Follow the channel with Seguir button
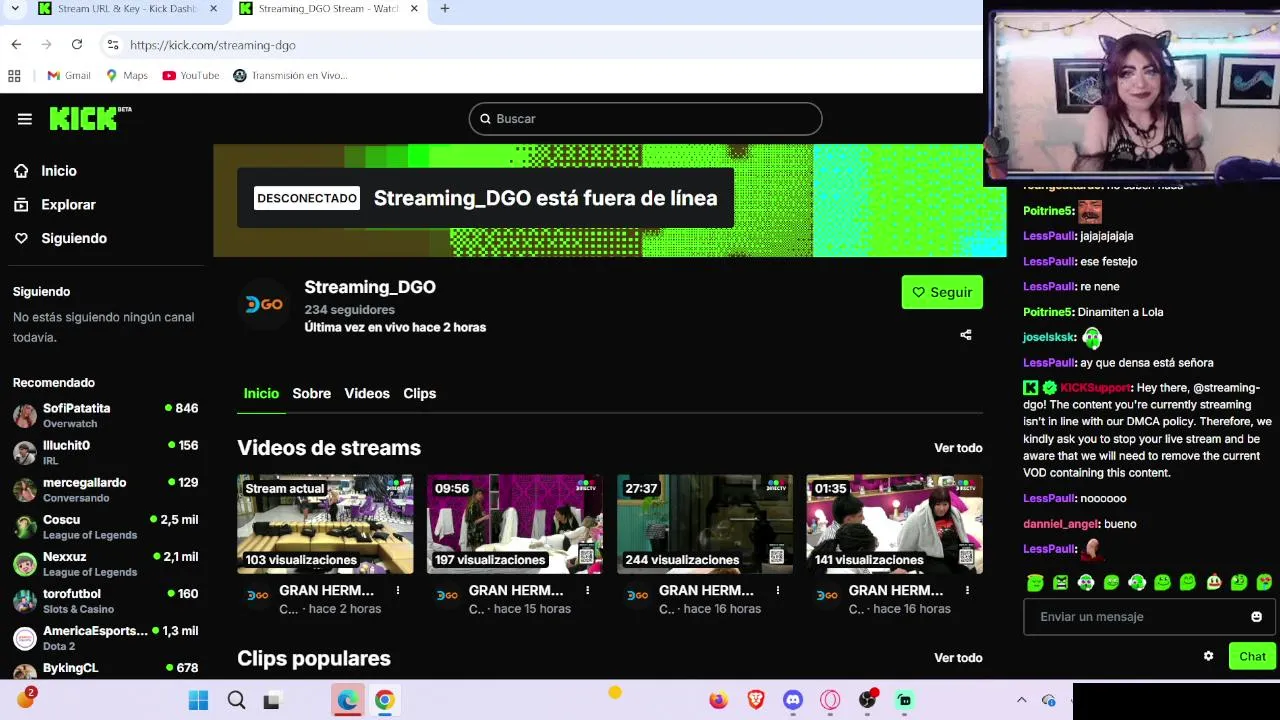 point(942,292)
